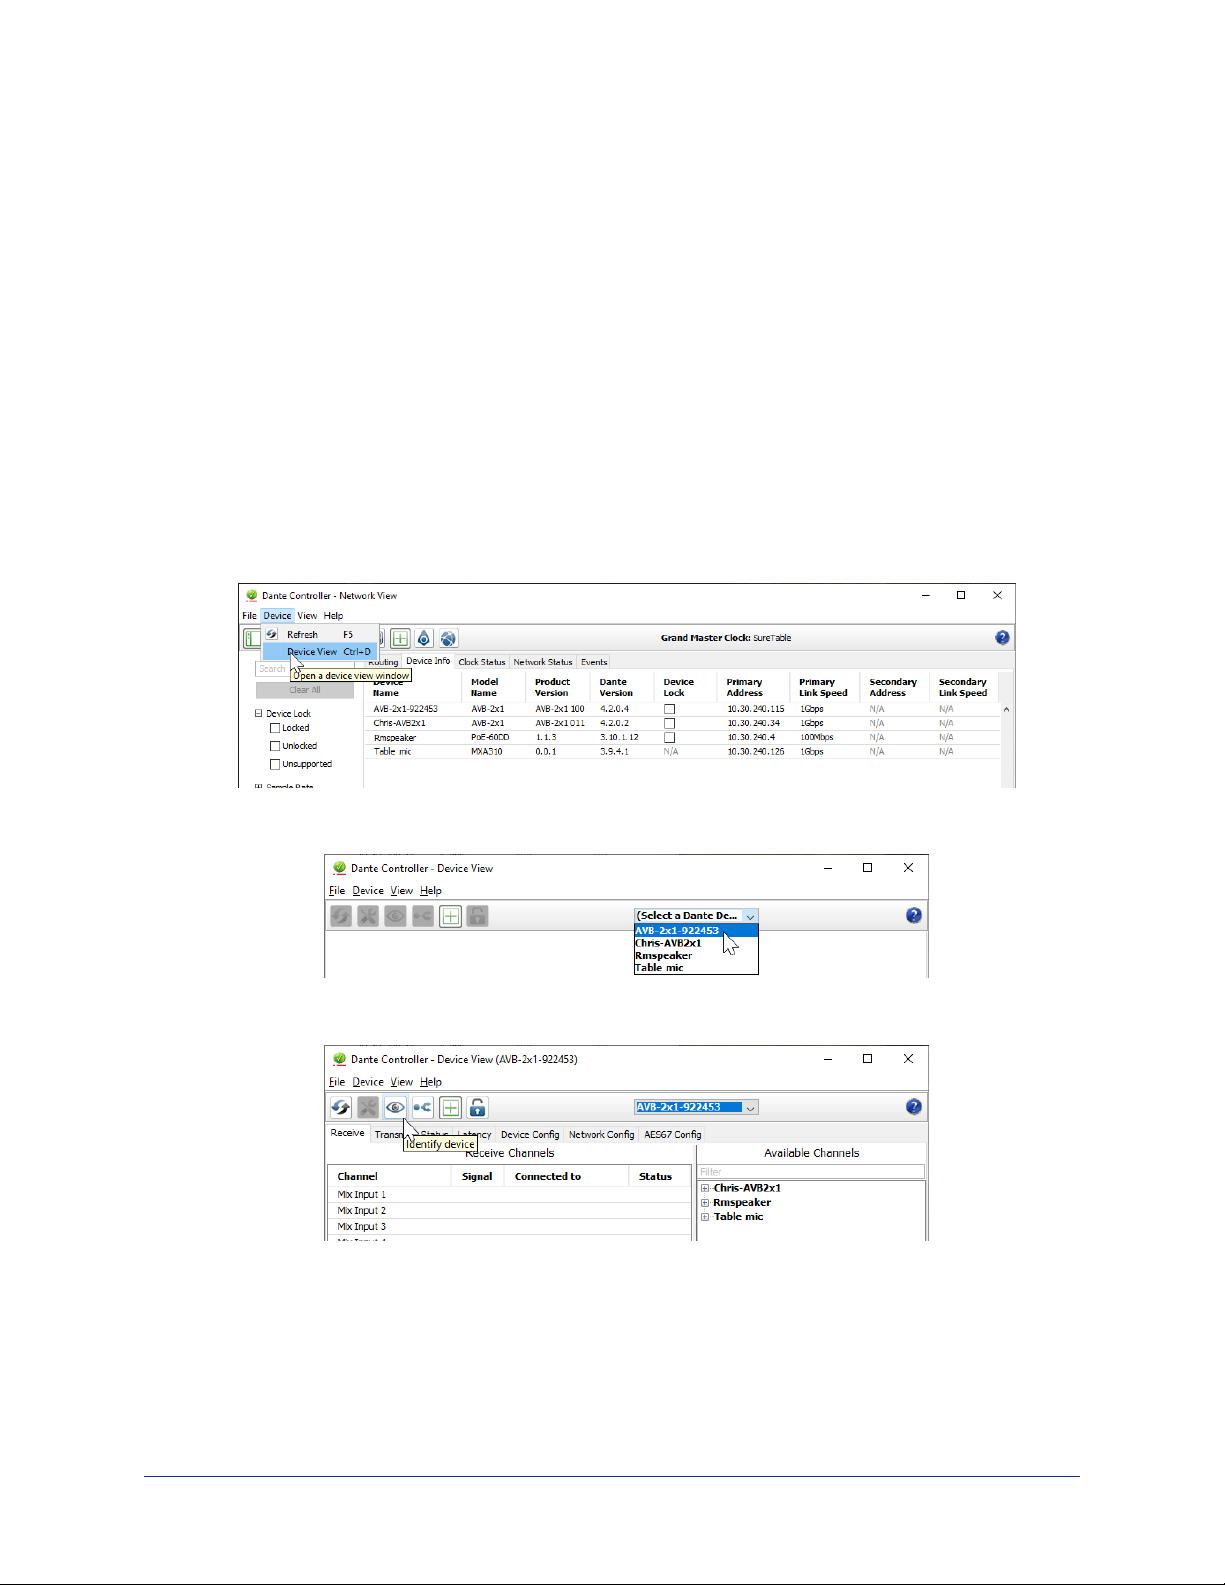
Task: Collapse the Device Lock filter group
Action: 258,714
